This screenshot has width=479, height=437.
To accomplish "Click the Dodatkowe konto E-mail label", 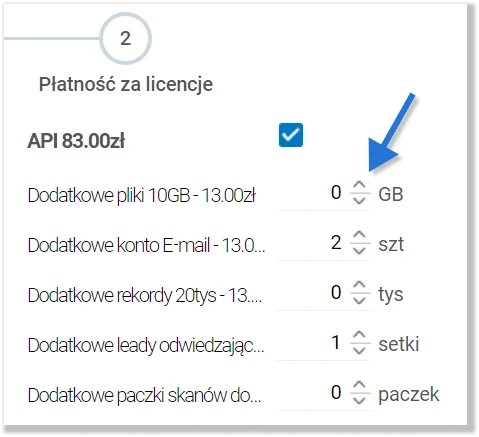I will 146,245.
